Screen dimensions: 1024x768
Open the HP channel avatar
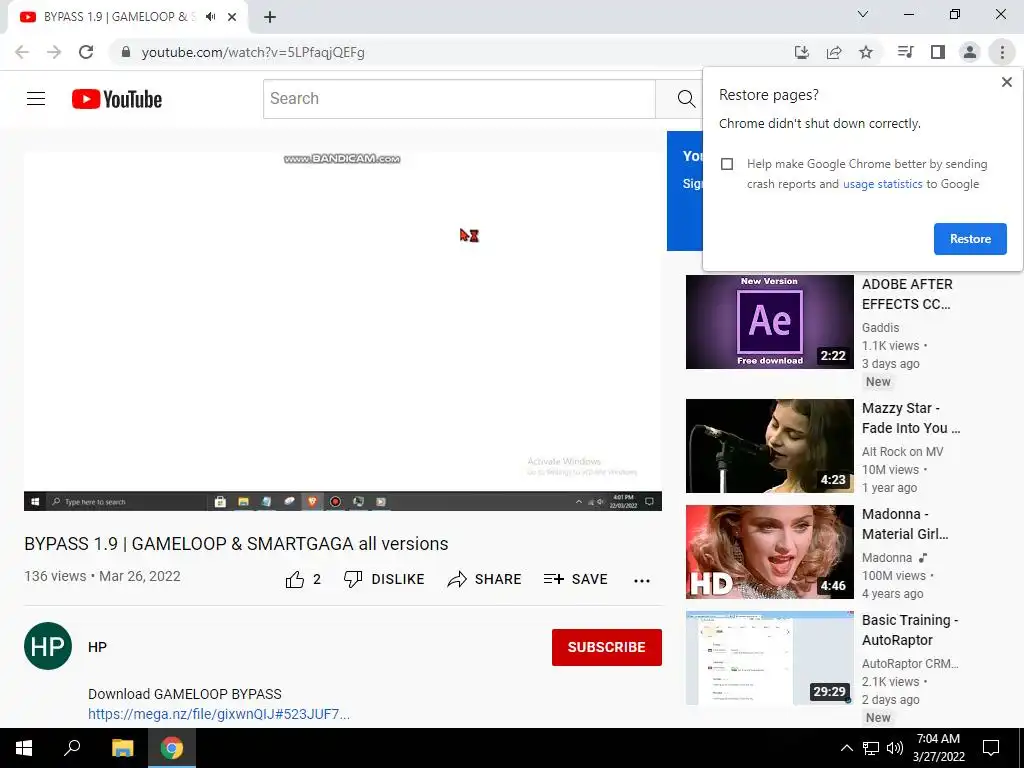(x=48, y=647)
